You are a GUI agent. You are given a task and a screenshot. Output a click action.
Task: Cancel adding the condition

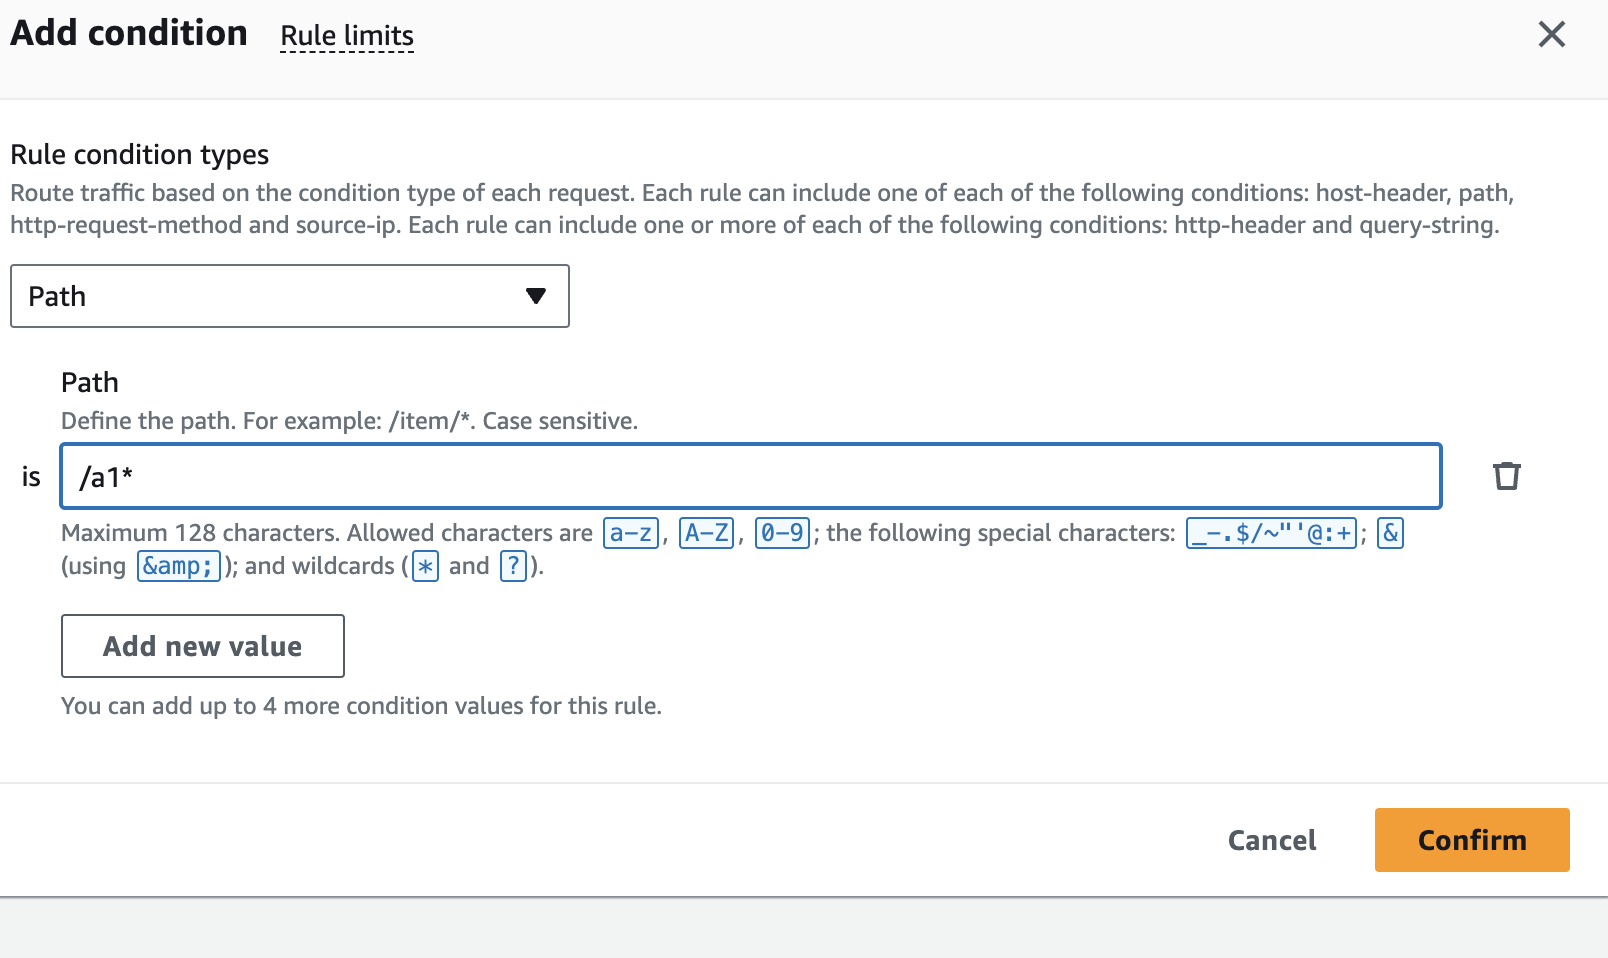(x=1272, y=840)
